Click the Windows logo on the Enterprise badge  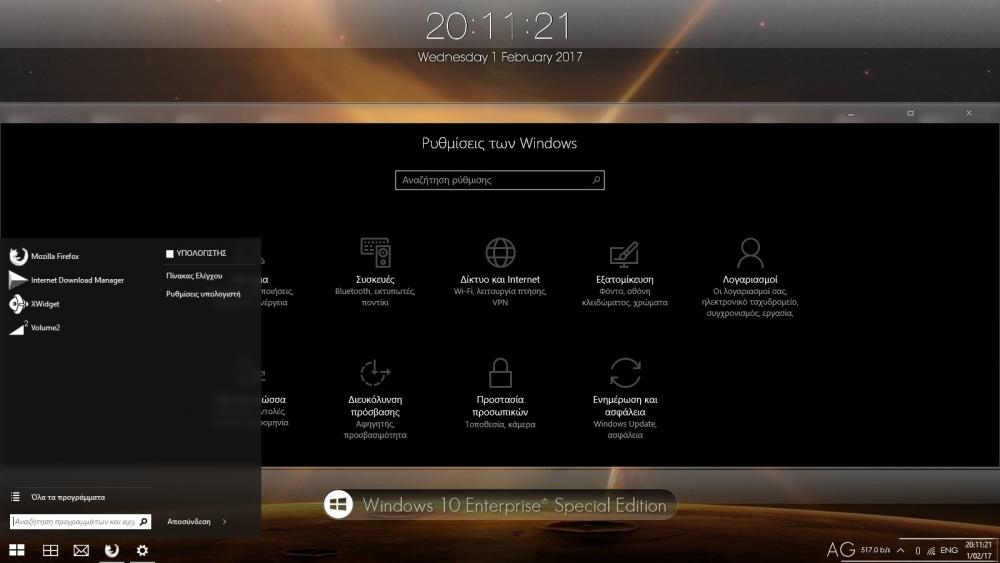[338, 504]
